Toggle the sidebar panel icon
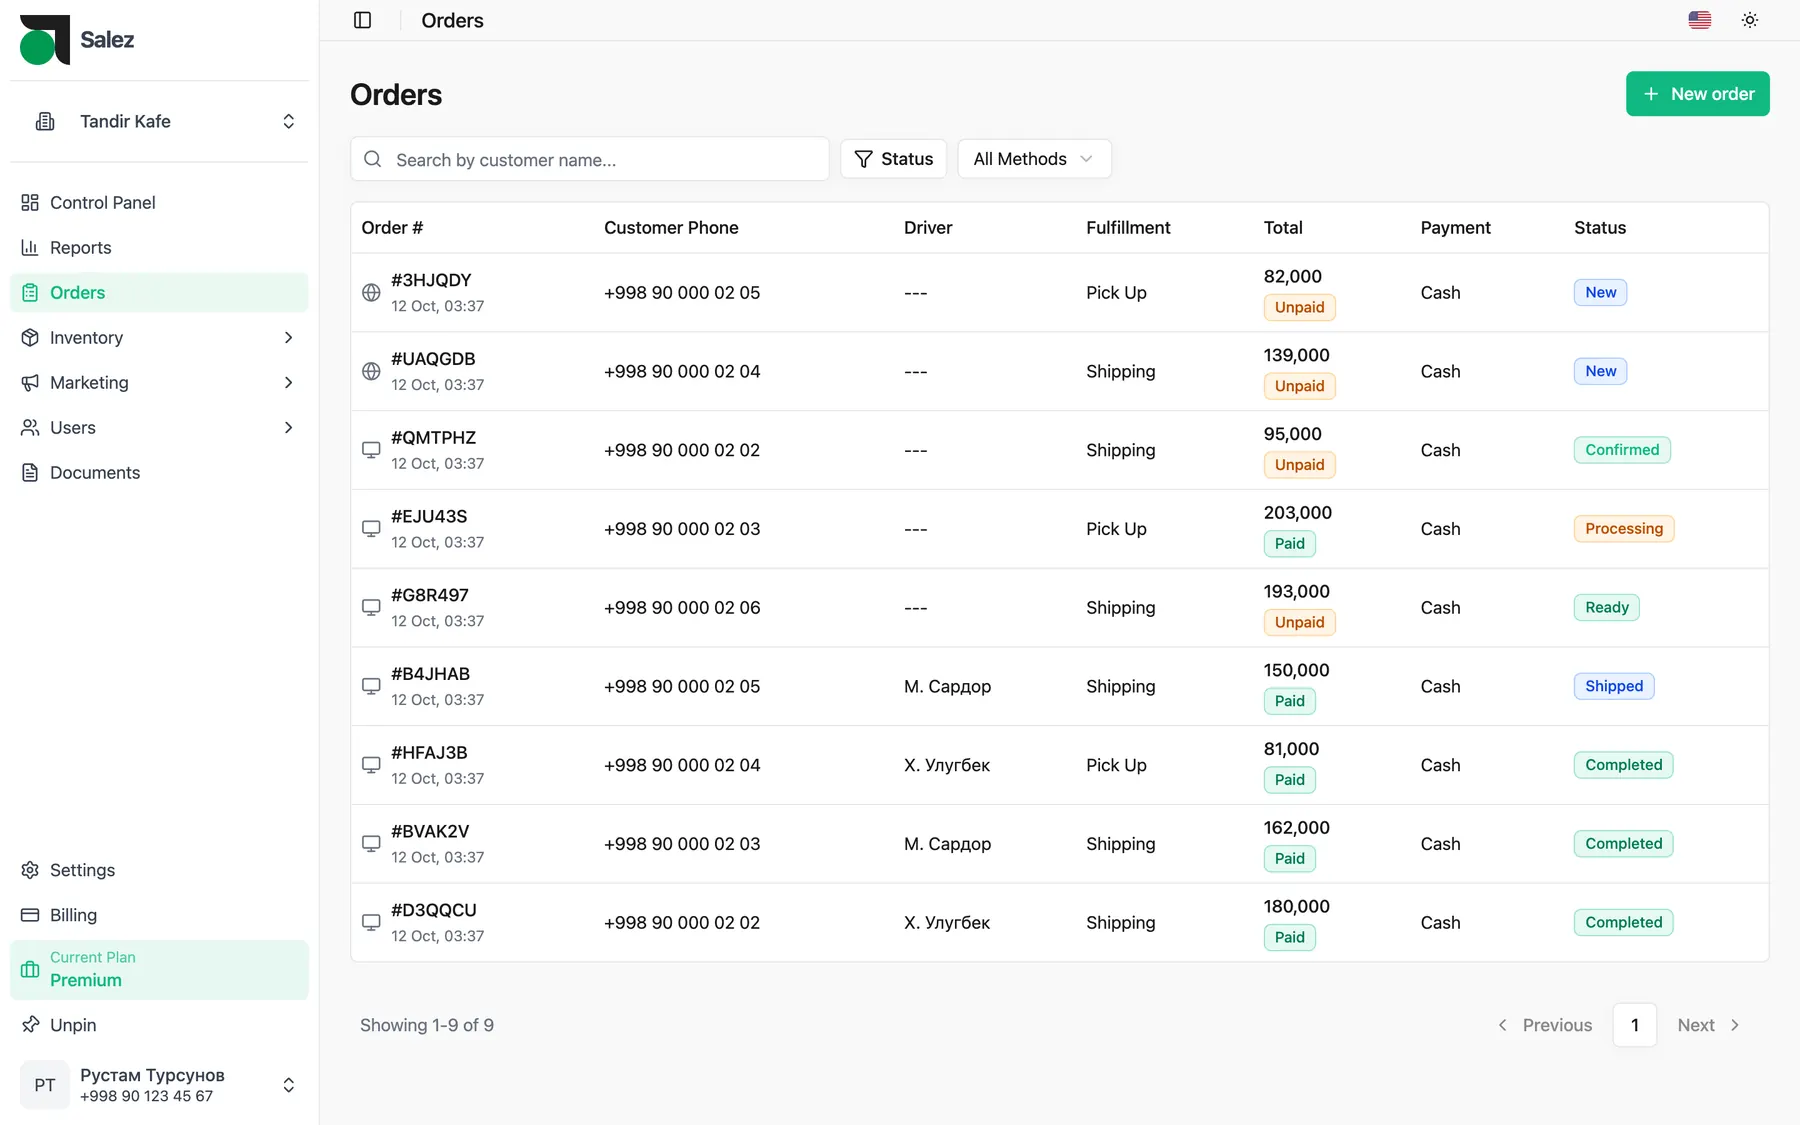This screenshot has width=1800, height=1125. [363, 20]
